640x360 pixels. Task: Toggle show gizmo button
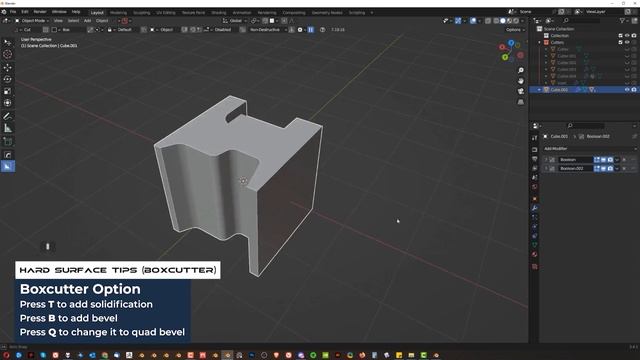click(x=458, y=21)
